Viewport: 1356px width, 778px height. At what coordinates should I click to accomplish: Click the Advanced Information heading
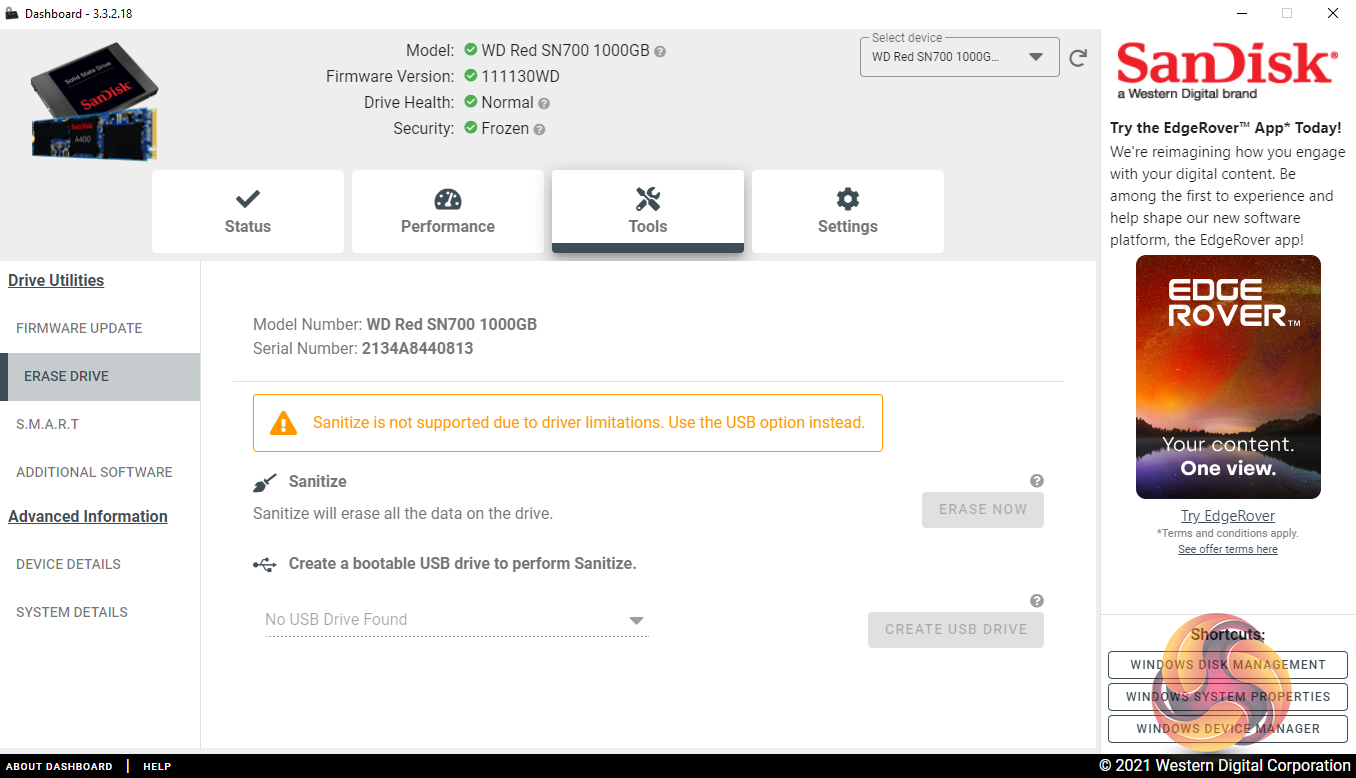[88, 517]
